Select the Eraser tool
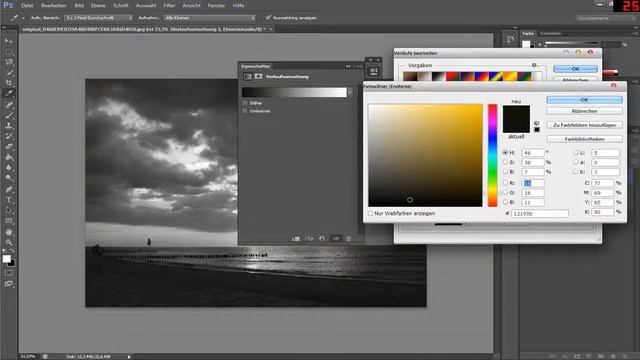Screen dimensions: 640x360 (x=9, y=147)
